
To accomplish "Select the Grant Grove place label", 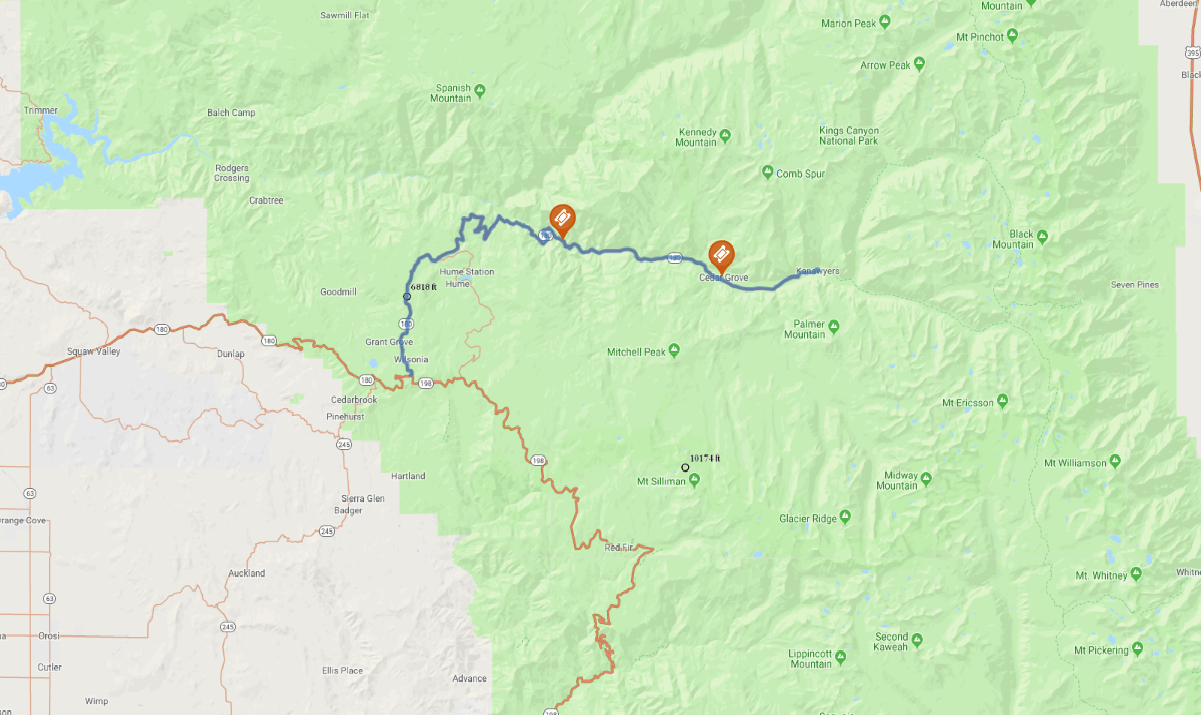I will pos(389,342).
